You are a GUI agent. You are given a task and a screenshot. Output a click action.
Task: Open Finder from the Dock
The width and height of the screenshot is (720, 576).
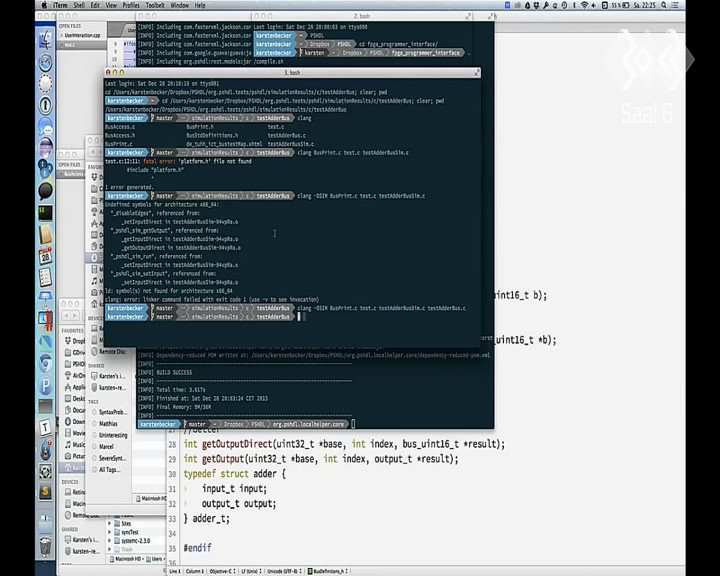pyautogui.click(x=45, y=40)
